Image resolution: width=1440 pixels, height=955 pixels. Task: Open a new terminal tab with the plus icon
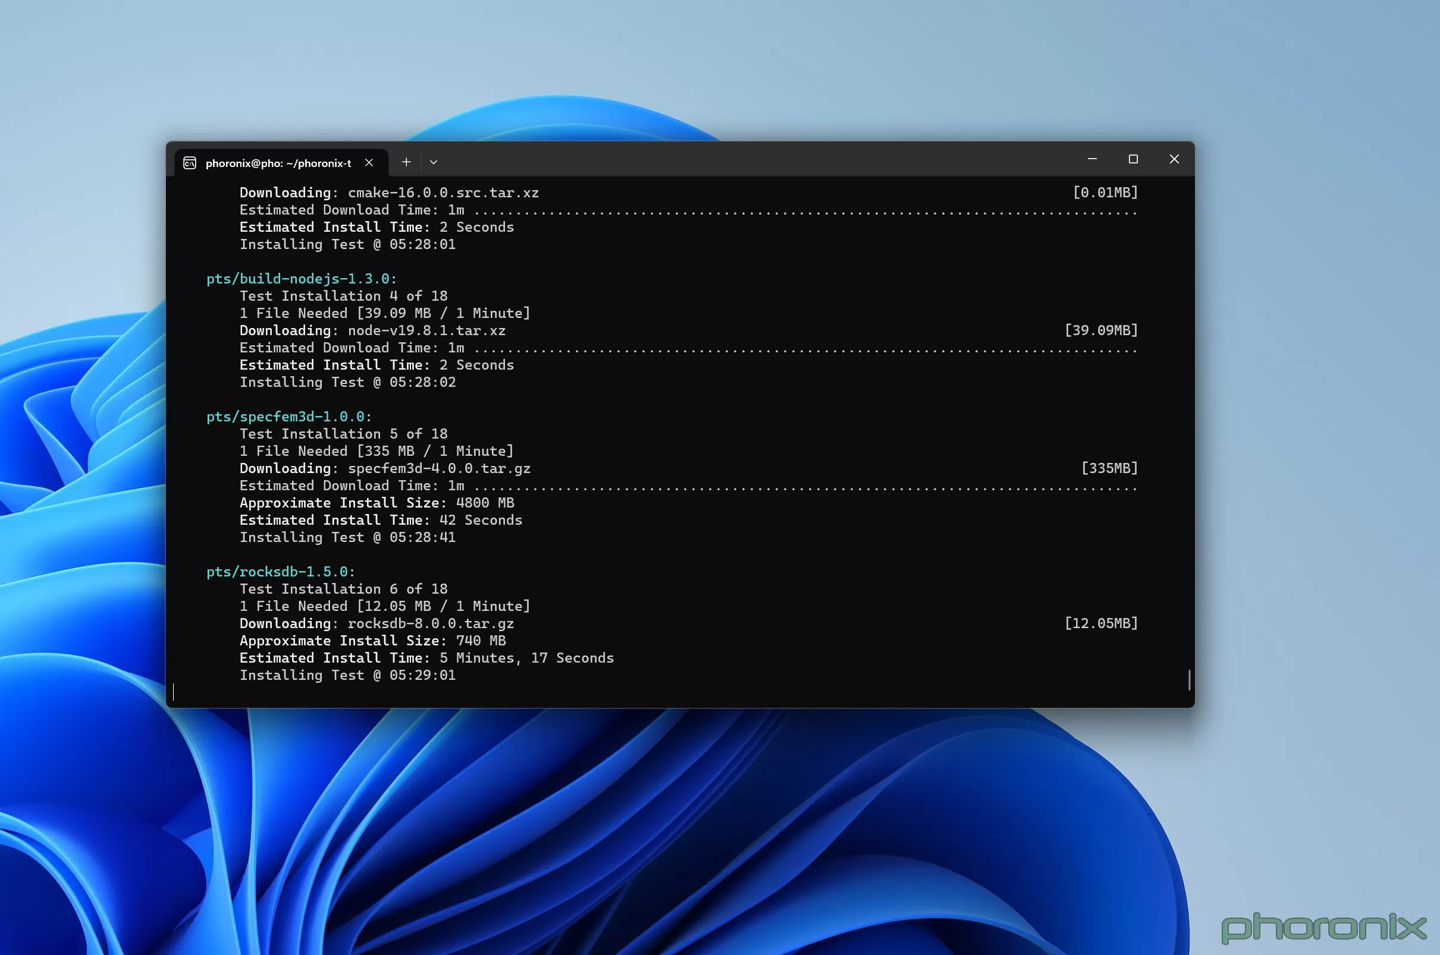pos(406,162)
